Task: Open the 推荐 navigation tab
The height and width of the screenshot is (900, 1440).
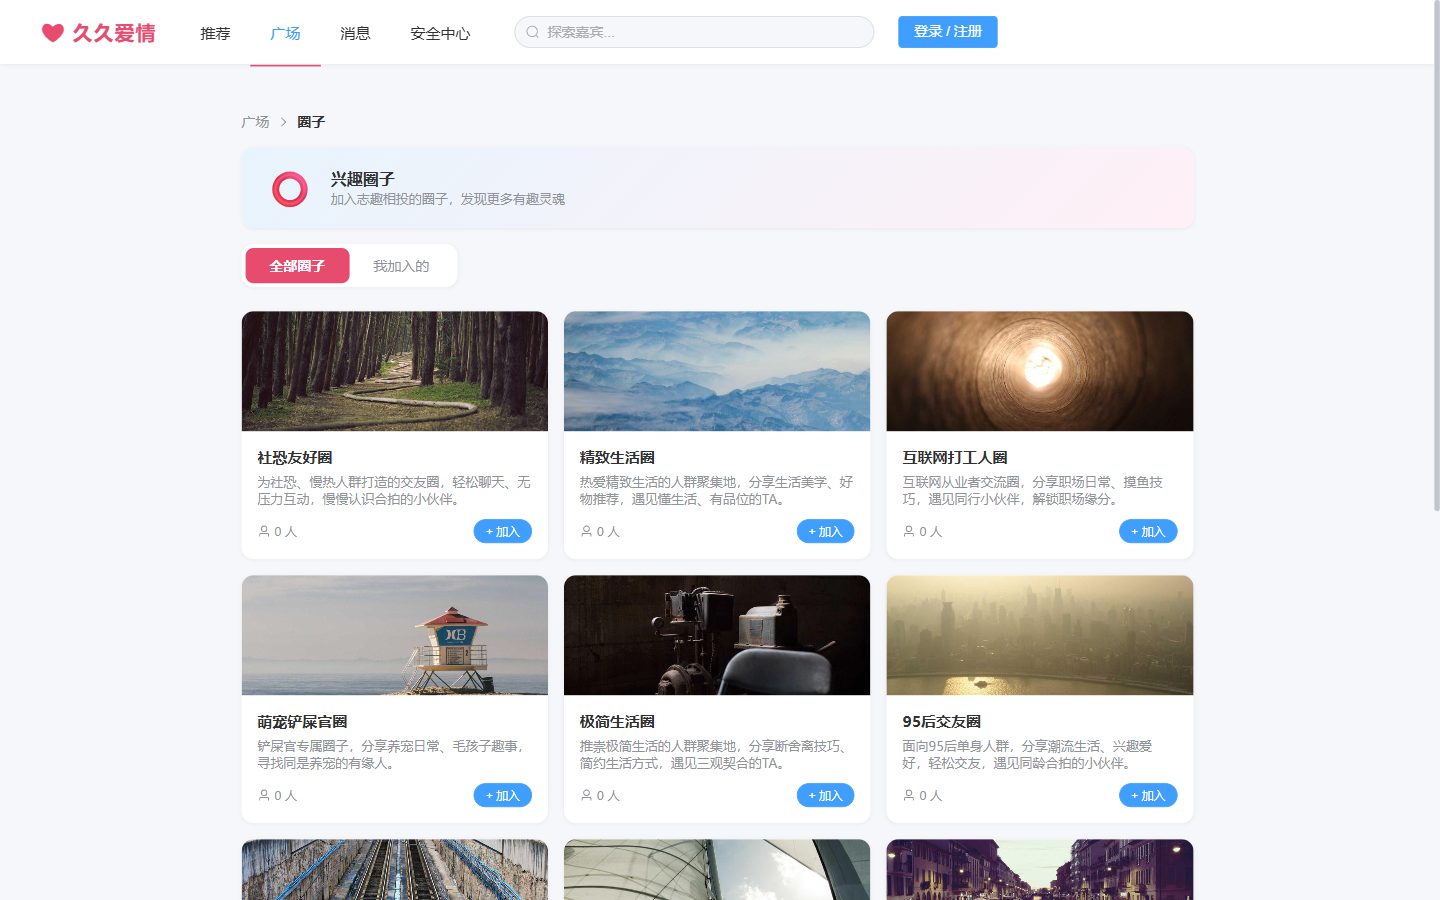Action: (x=215, y=33)
